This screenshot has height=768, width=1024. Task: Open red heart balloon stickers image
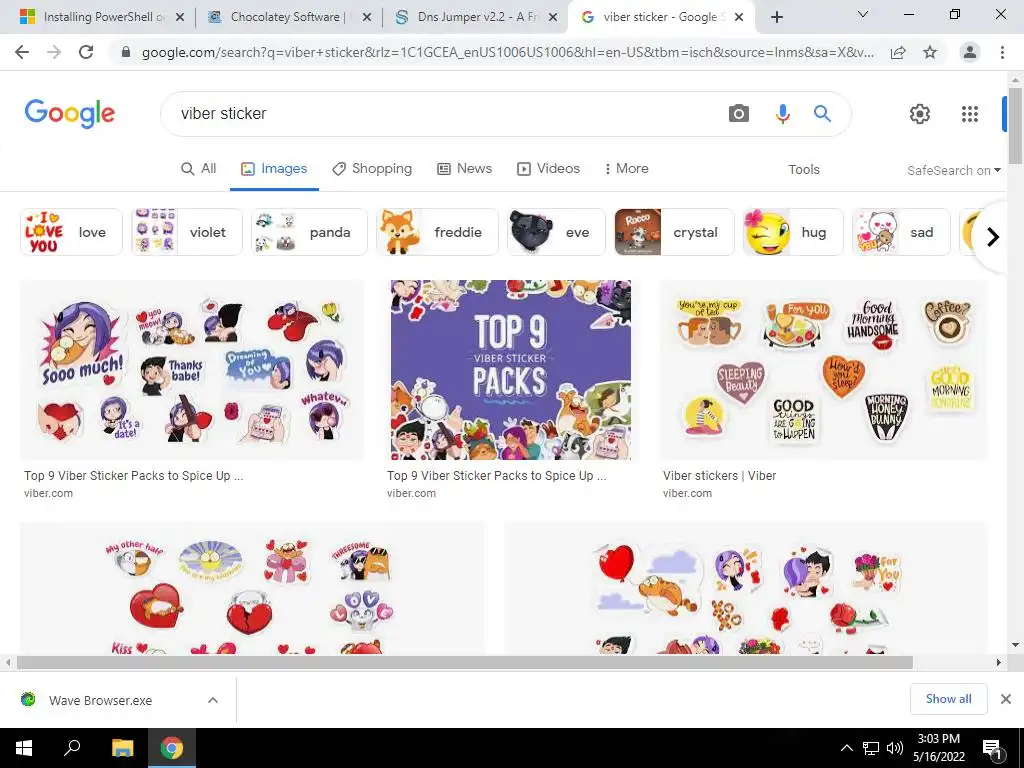point(746,588)
